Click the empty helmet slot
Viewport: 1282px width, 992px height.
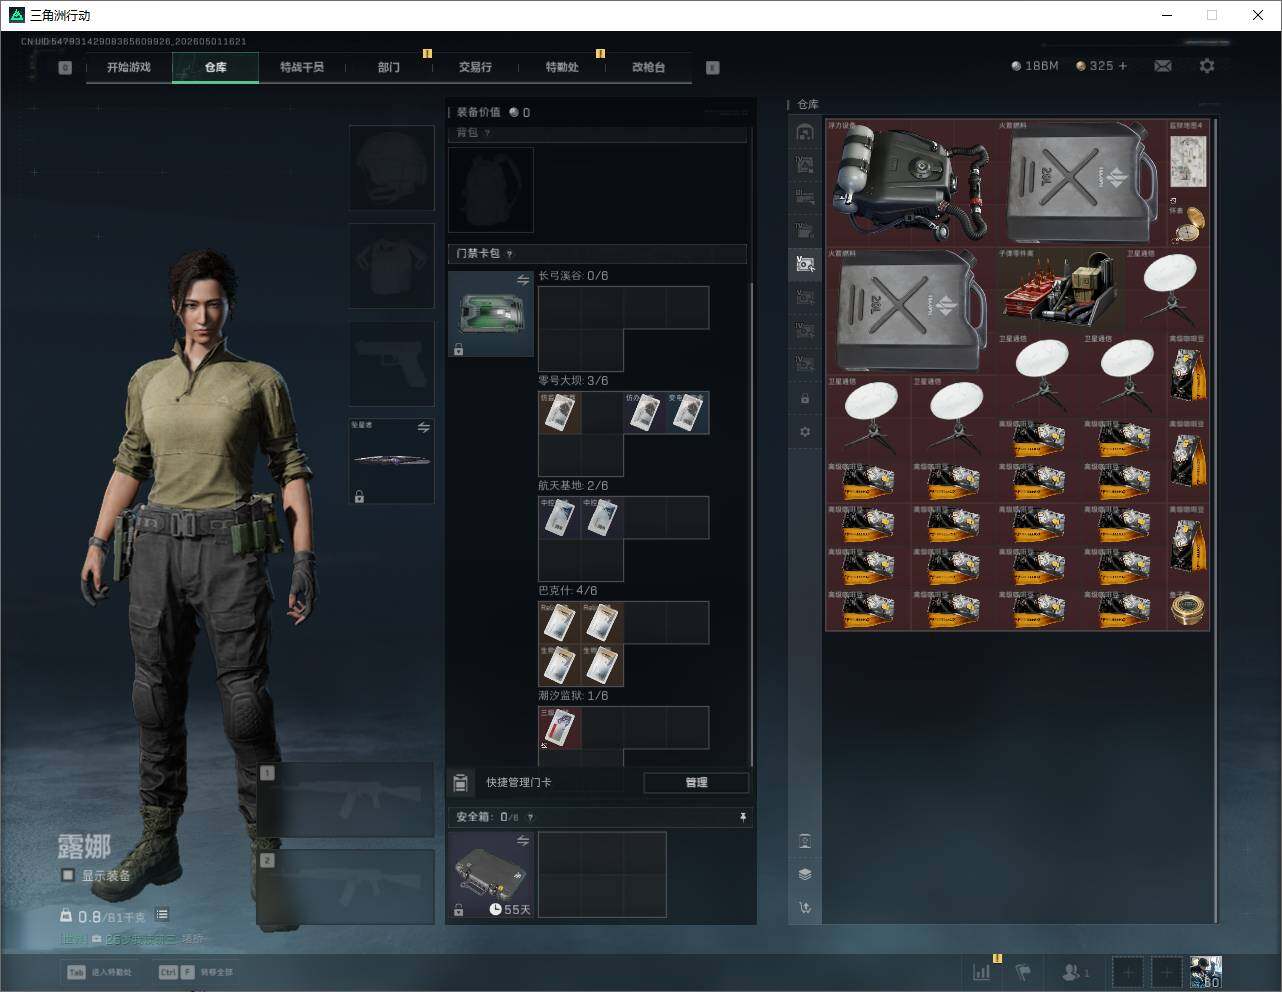pyautogui.click(x=391, y=168)
